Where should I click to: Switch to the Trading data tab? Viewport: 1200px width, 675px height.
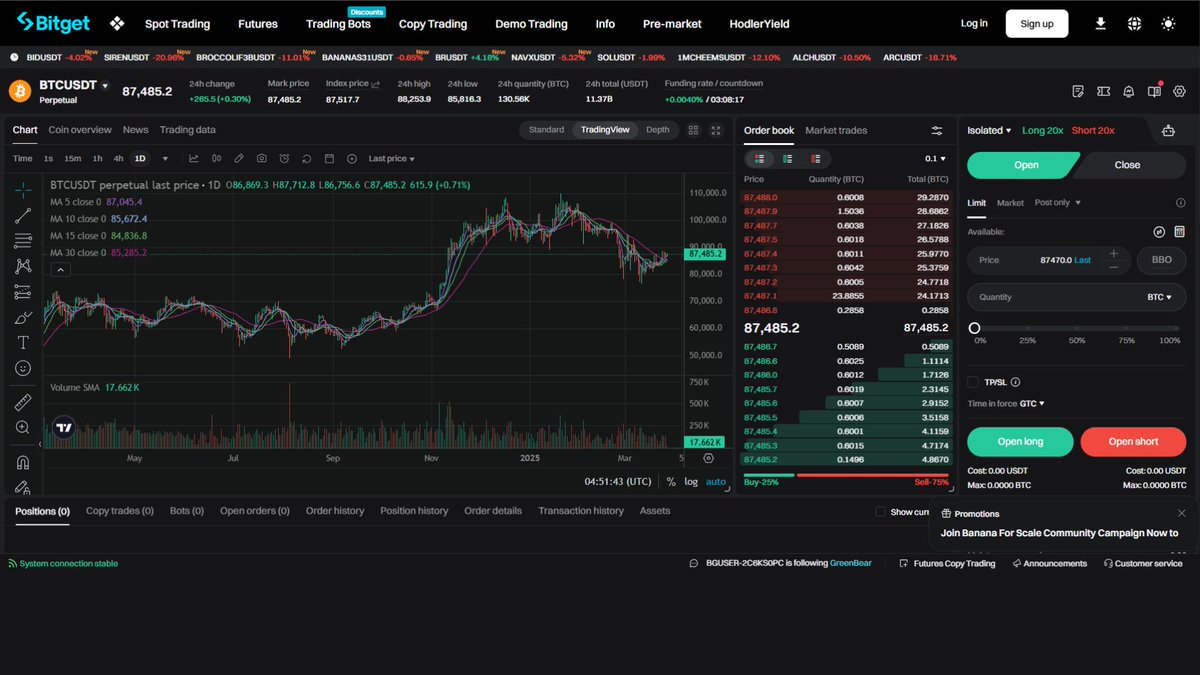click(187, 130)
